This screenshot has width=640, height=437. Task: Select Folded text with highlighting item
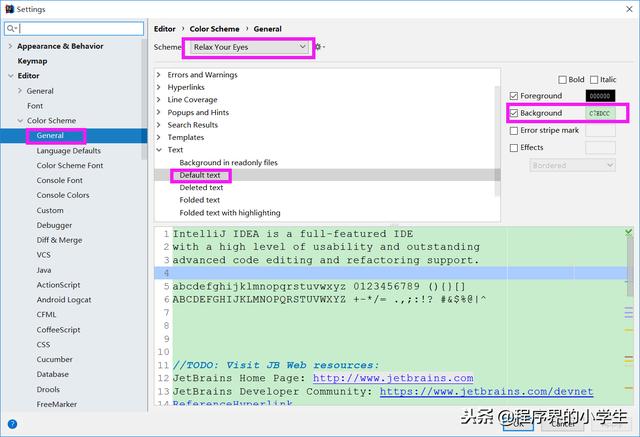click(x=230, y=213)
